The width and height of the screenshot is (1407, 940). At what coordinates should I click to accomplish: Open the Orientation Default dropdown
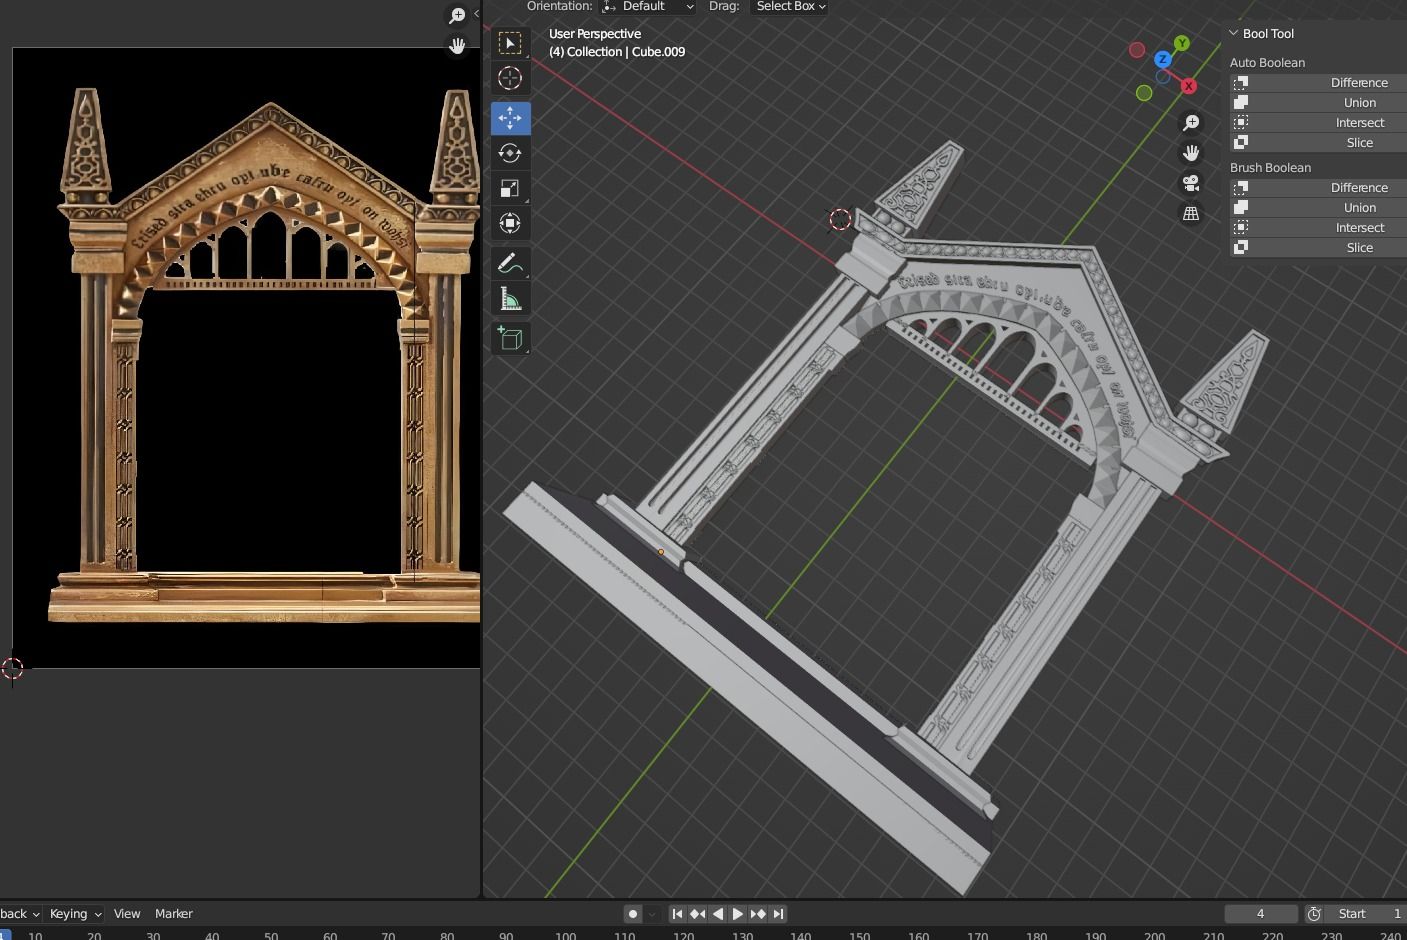pyautogui.click(x=648, y=7)
